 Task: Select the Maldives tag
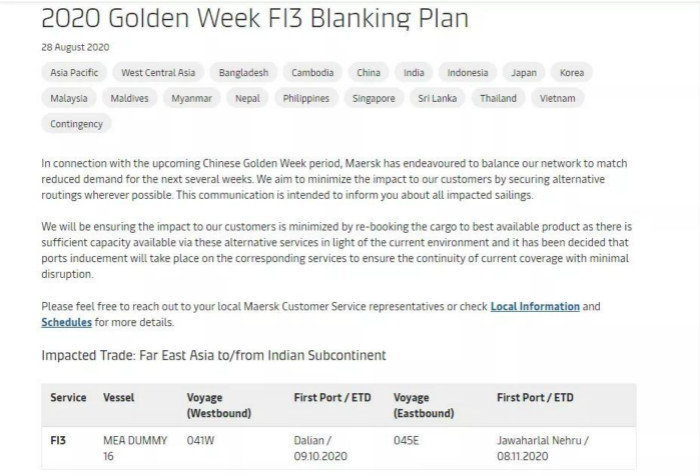(129, 98)
